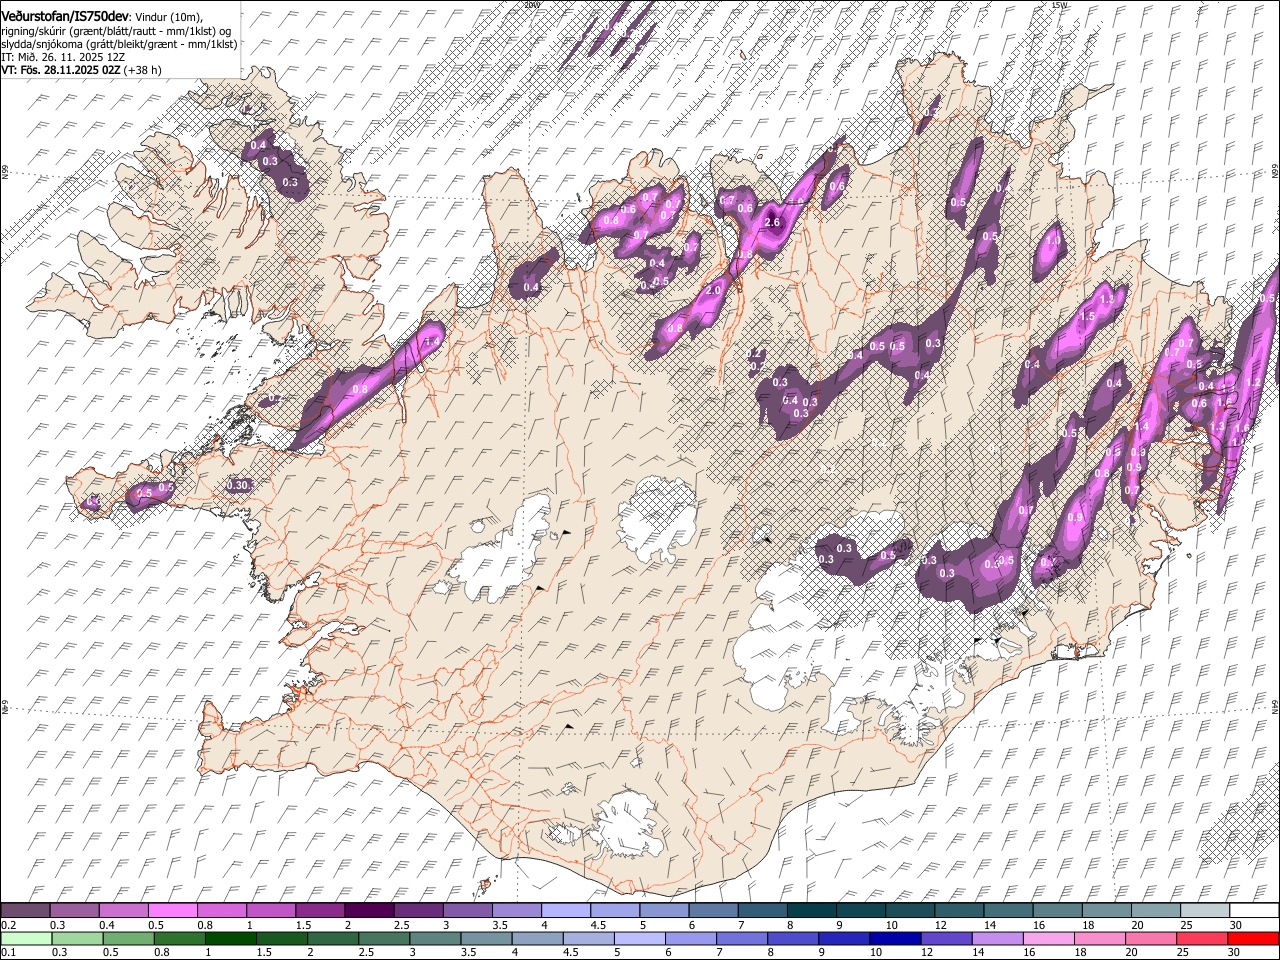
Task: Select the top-row legend swatch between 0.3 and 0.4
Action: (x=75, y=910)
